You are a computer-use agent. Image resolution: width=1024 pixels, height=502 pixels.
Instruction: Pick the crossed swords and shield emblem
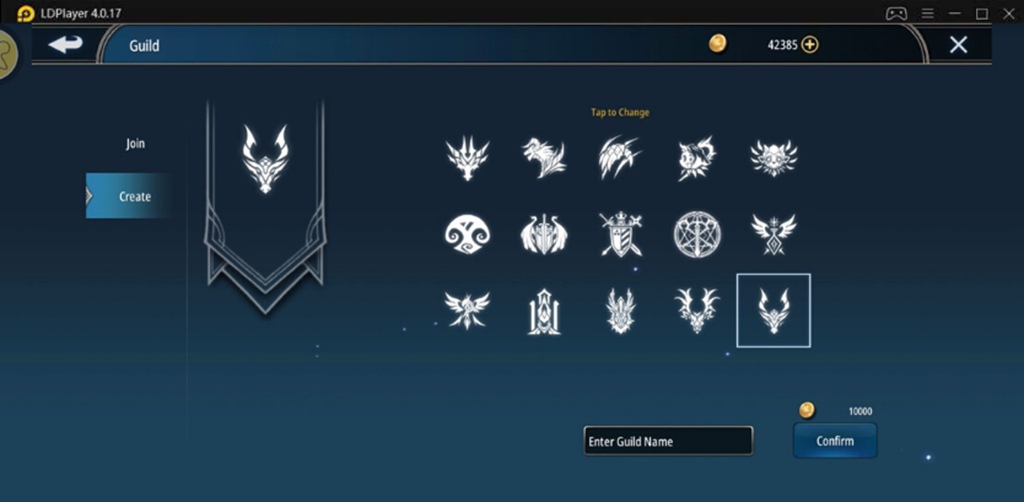[620, 234]
